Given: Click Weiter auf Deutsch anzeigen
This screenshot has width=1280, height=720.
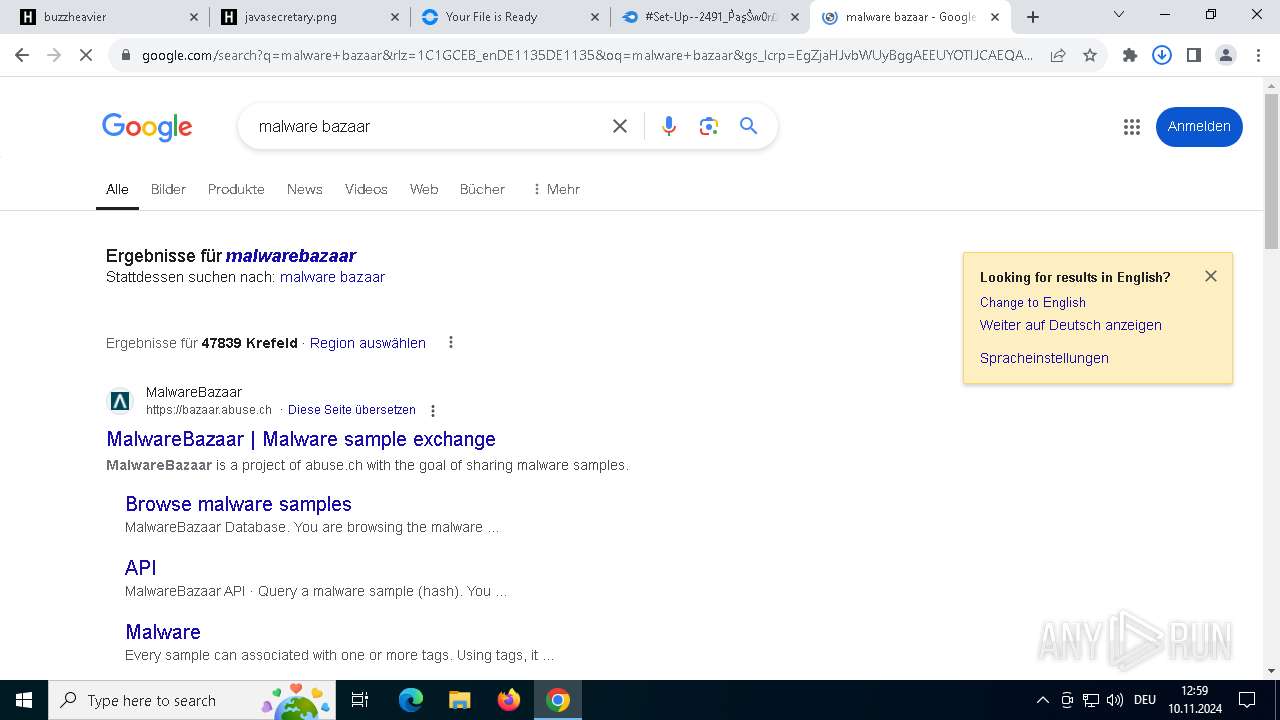Looking at the screenshot, I should coord(1071,325).
